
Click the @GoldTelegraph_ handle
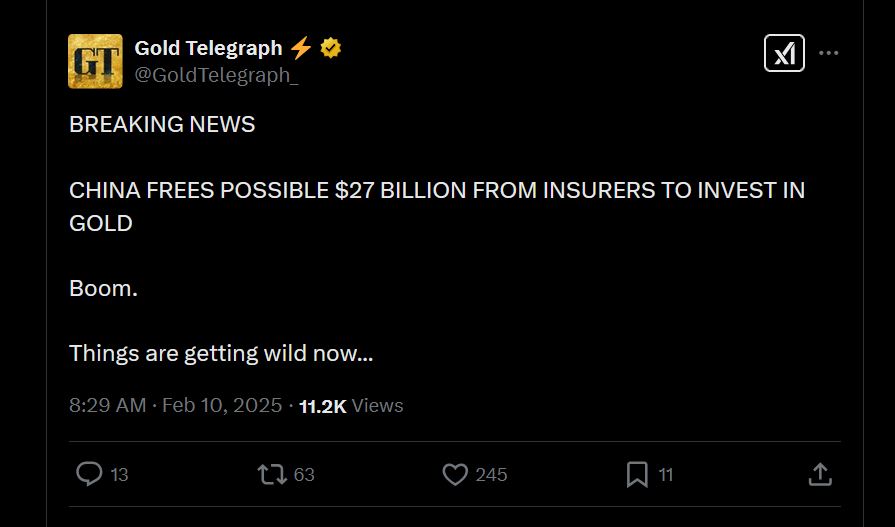216,76
